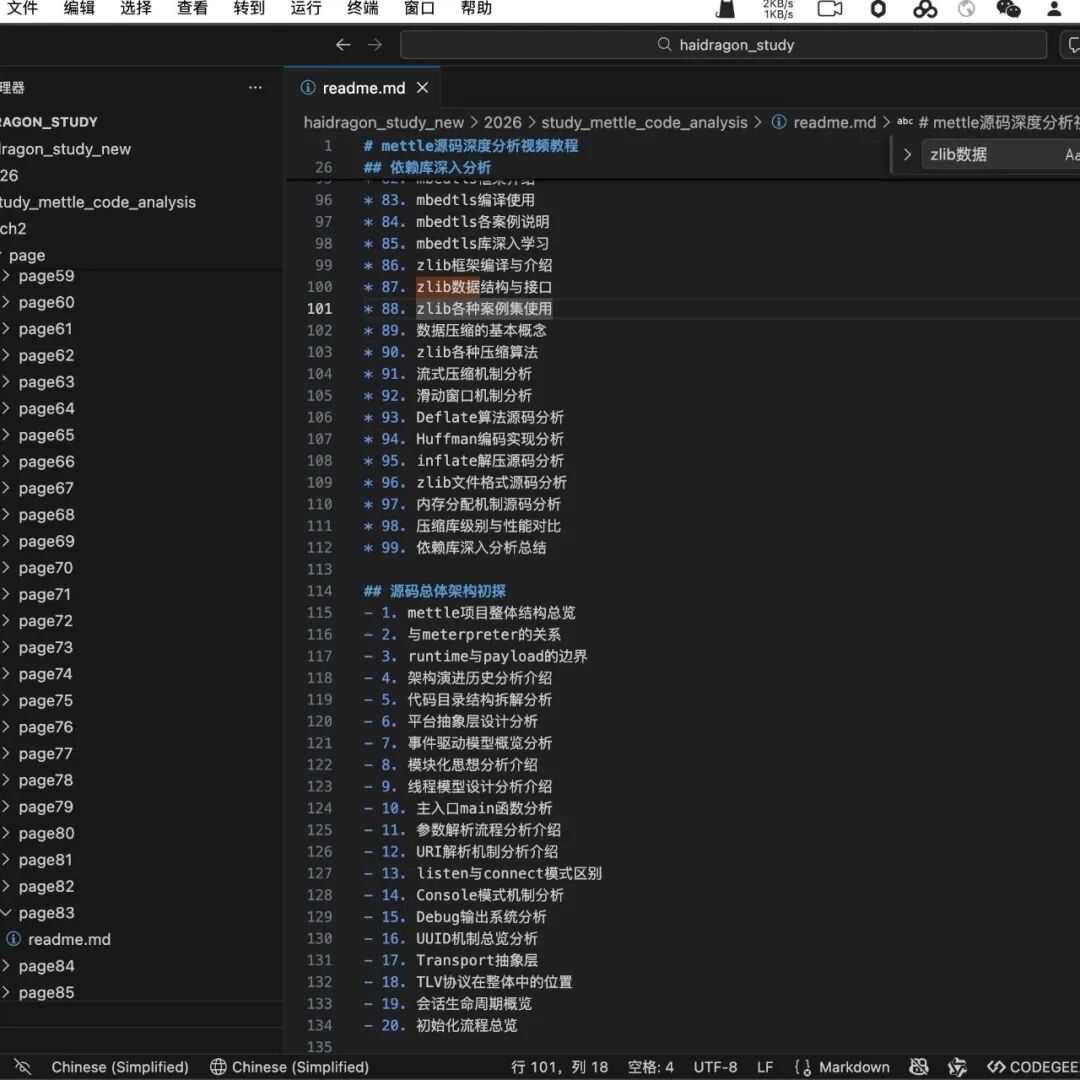1080x1080 pixels.
Task: Click the Copilot status bar icon
Action: click(918, 1068)
